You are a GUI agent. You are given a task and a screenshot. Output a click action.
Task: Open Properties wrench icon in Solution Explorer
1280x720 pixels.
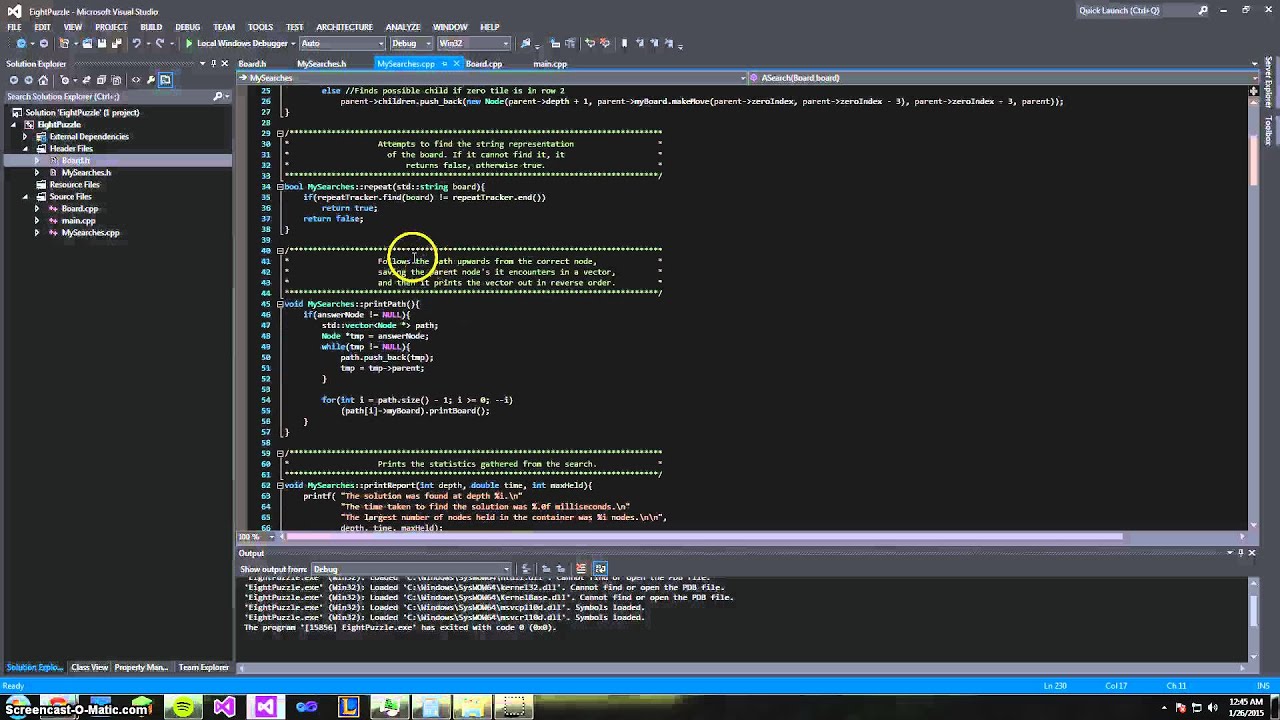click(x=150, y=80)
